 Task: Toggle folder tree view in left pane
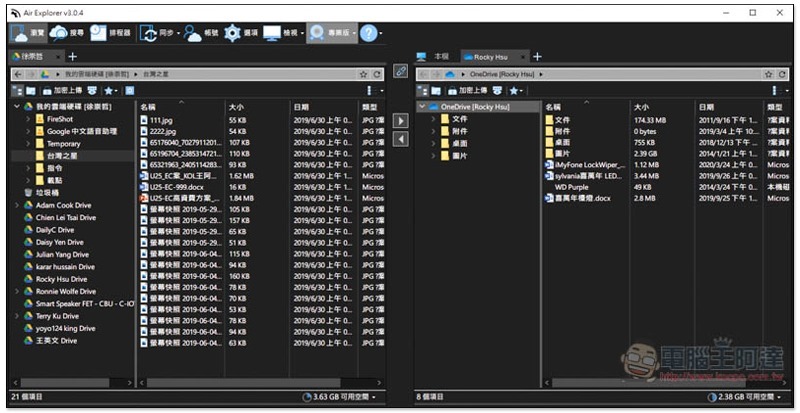[x=17, y=90]
